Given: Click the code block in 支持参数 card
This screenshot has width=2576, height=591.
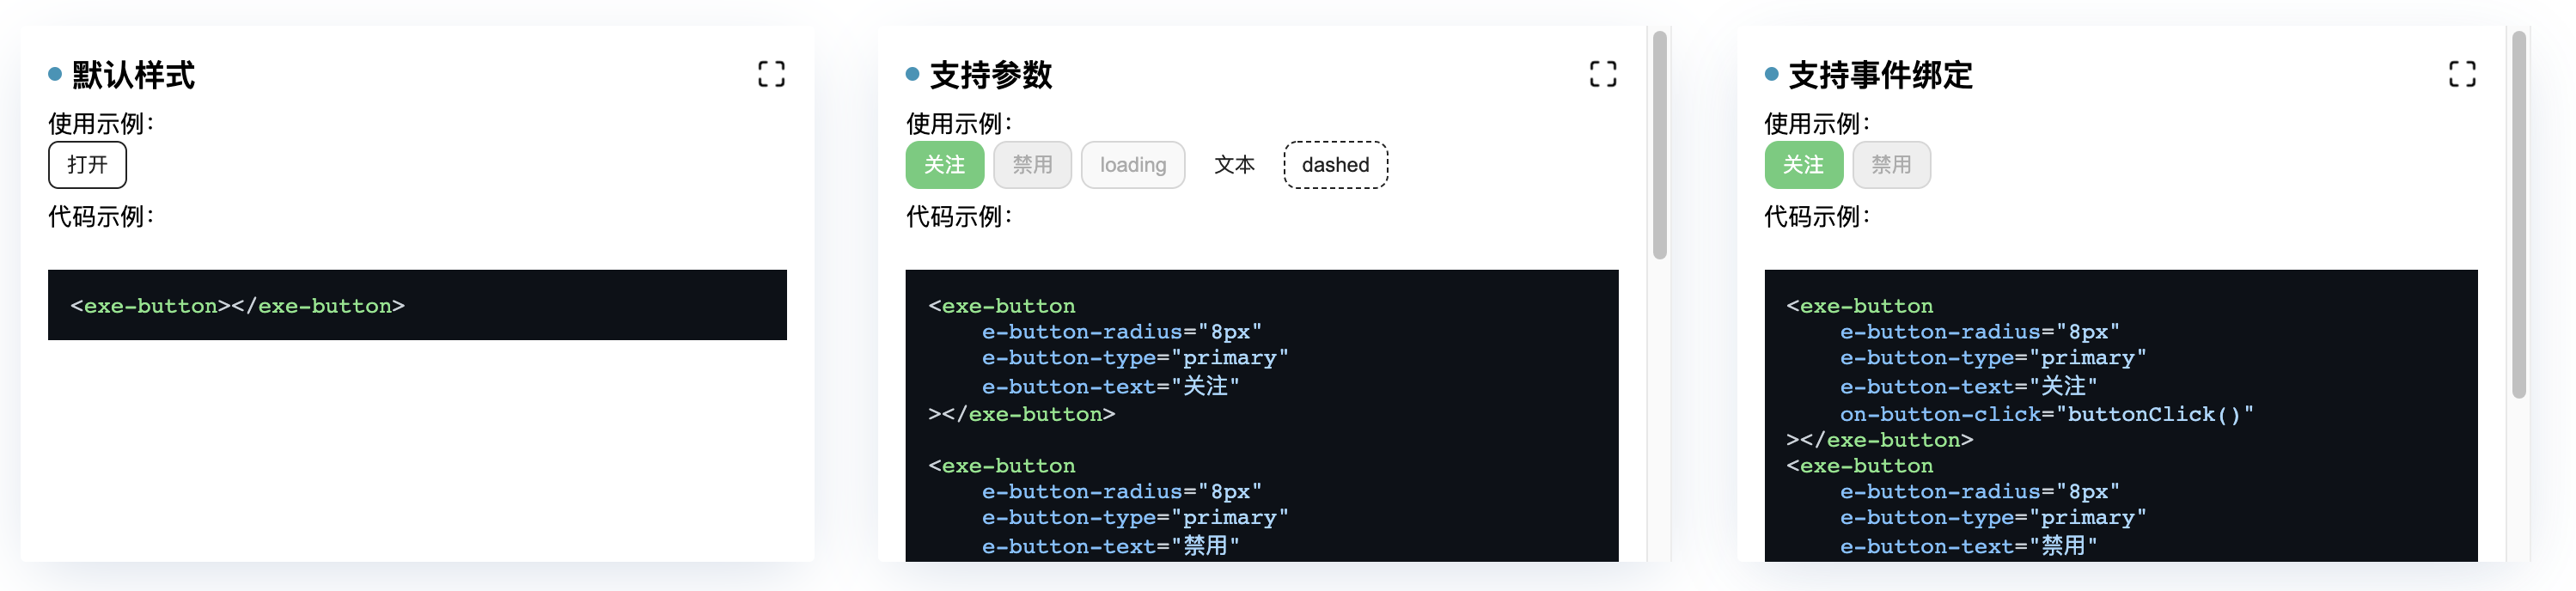Looking at the screenshot, I should (x=1262, y=415).
